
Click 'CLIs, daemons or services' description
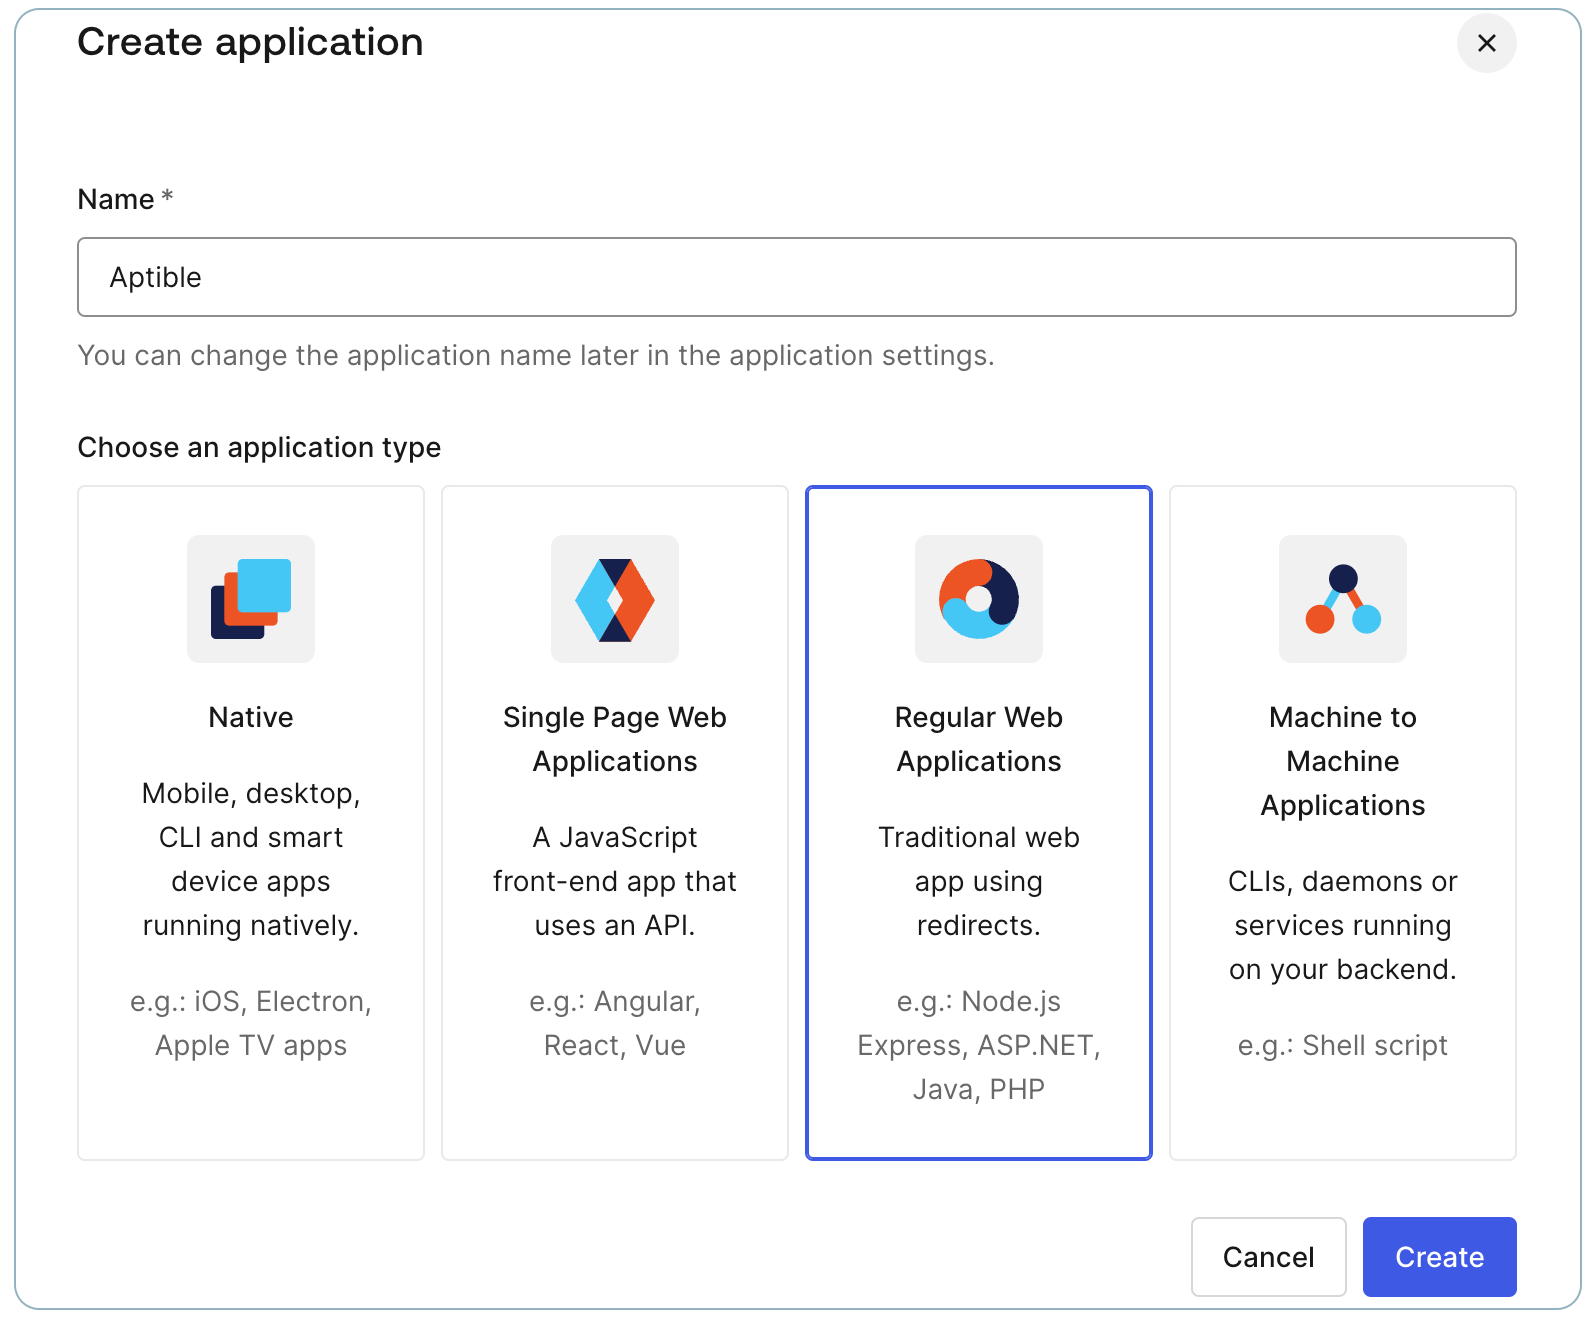(x=1343, y=925)
